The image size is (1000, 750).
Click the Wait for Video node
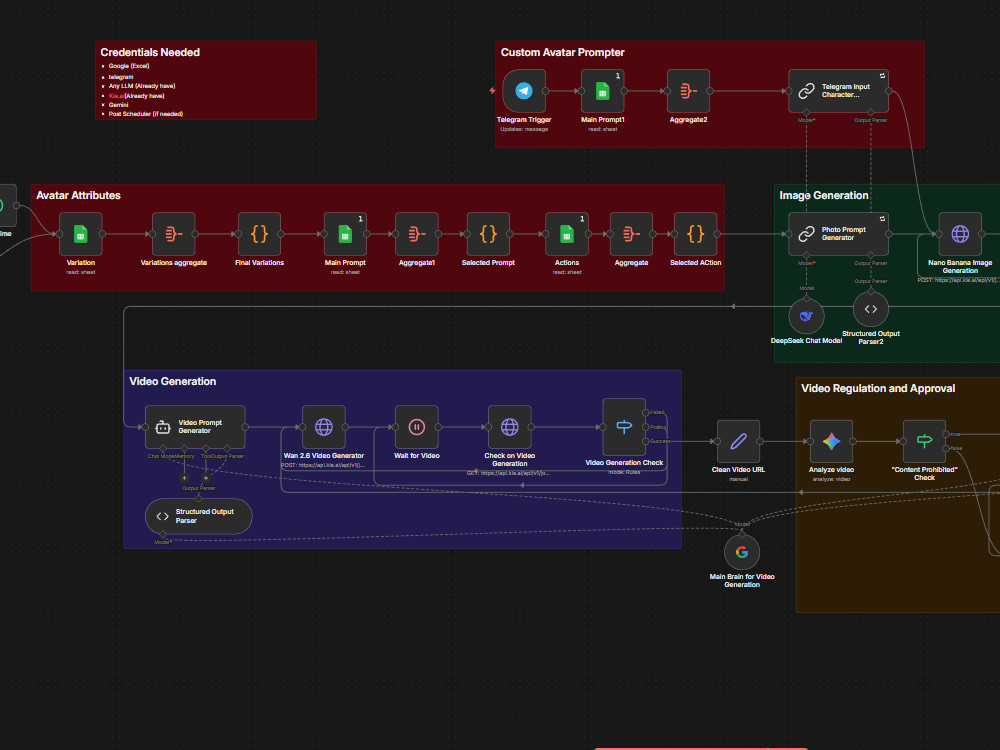point(416,427)
